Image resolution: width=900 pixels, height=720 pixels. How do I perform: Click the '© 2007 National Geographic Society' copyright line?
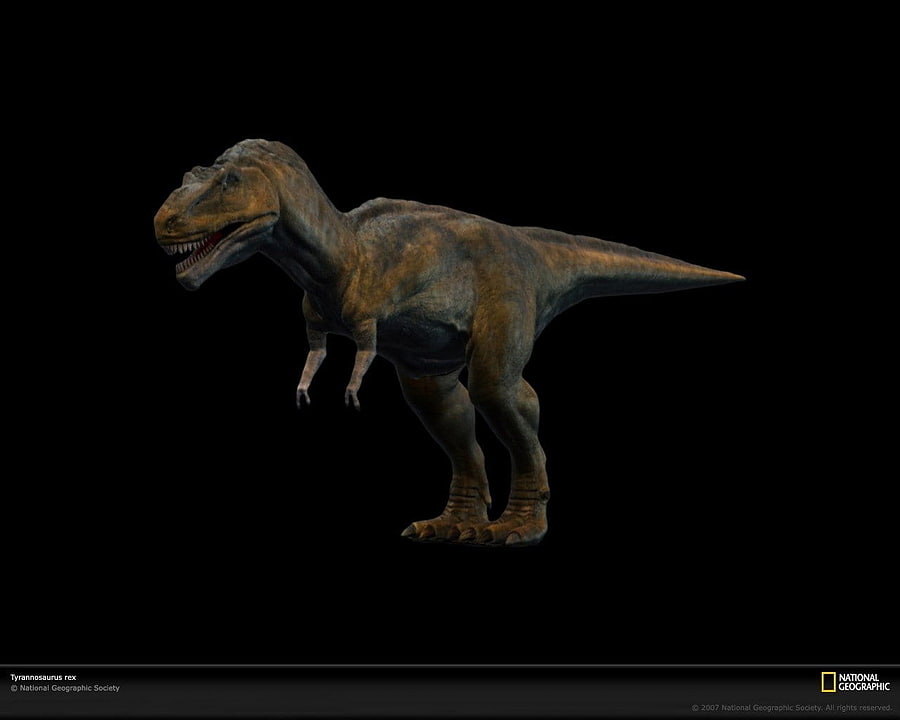792,708
